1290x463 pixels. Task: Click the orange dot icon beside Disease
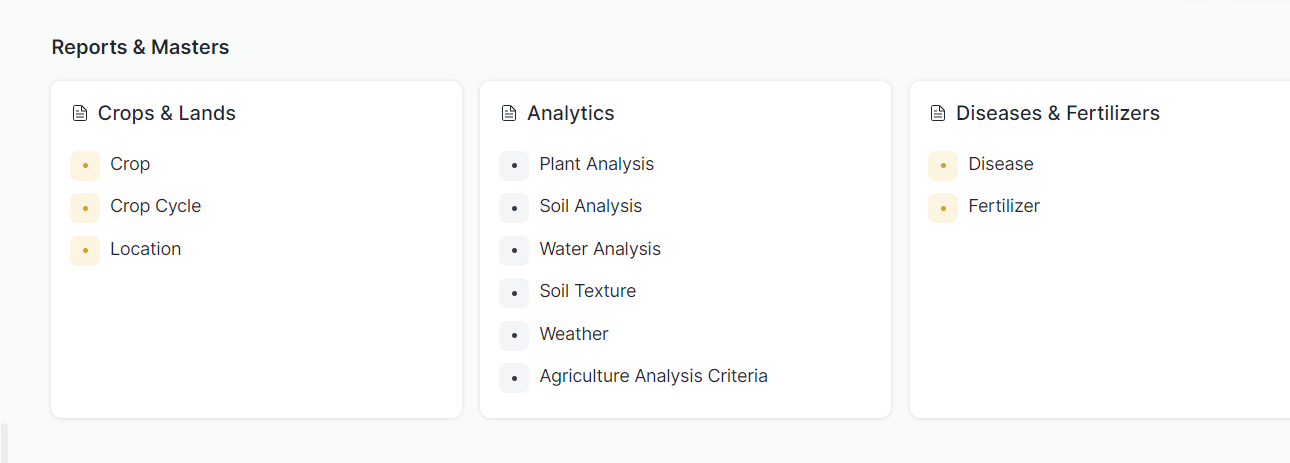[x=943, y=165]
